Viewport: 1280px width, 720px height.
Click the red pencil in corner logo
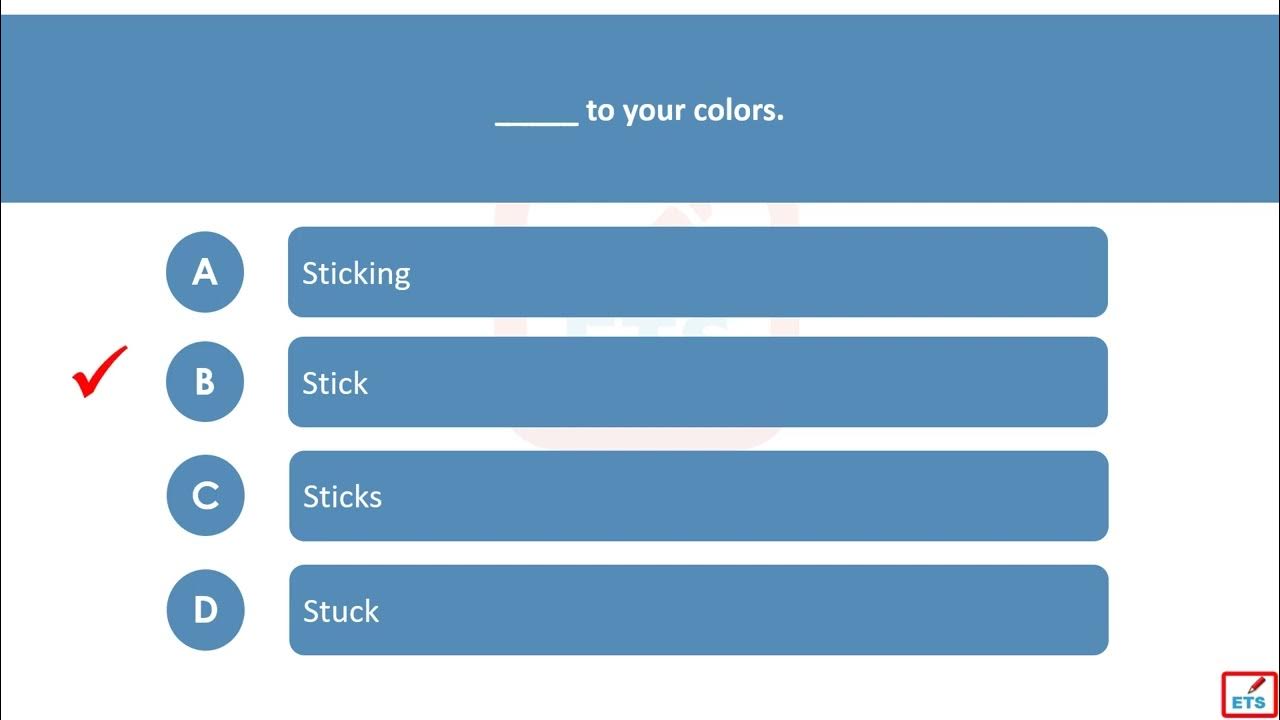[x=1257, y=685]
